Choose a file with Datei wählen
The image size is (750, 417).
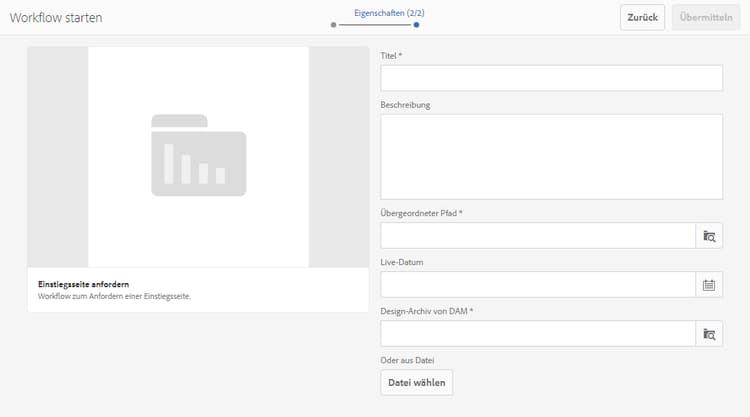pyautogui.click(x=417, y=383)
